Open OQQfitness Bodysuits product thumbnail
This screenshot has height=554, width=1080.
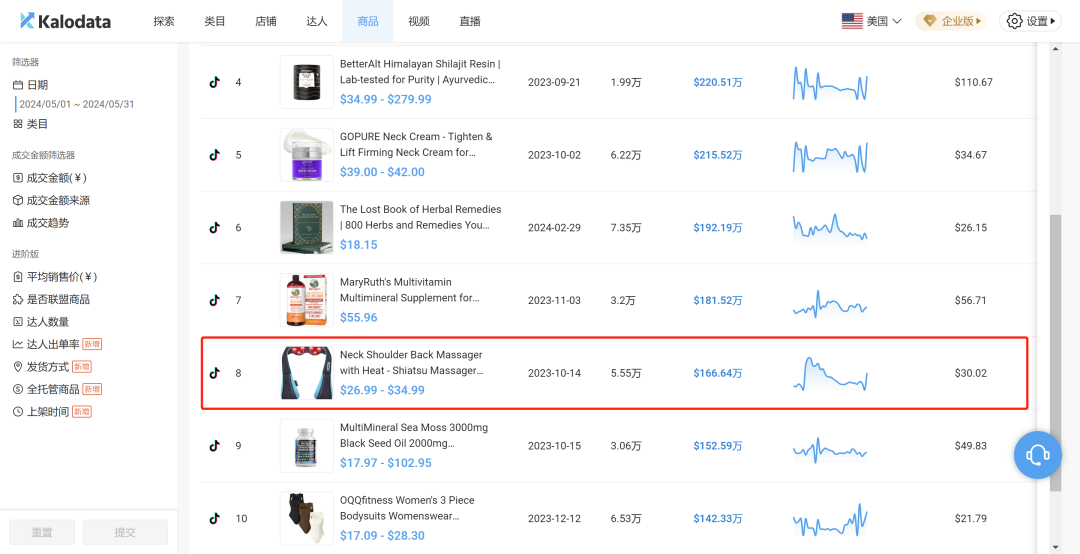tap(307, 518)
